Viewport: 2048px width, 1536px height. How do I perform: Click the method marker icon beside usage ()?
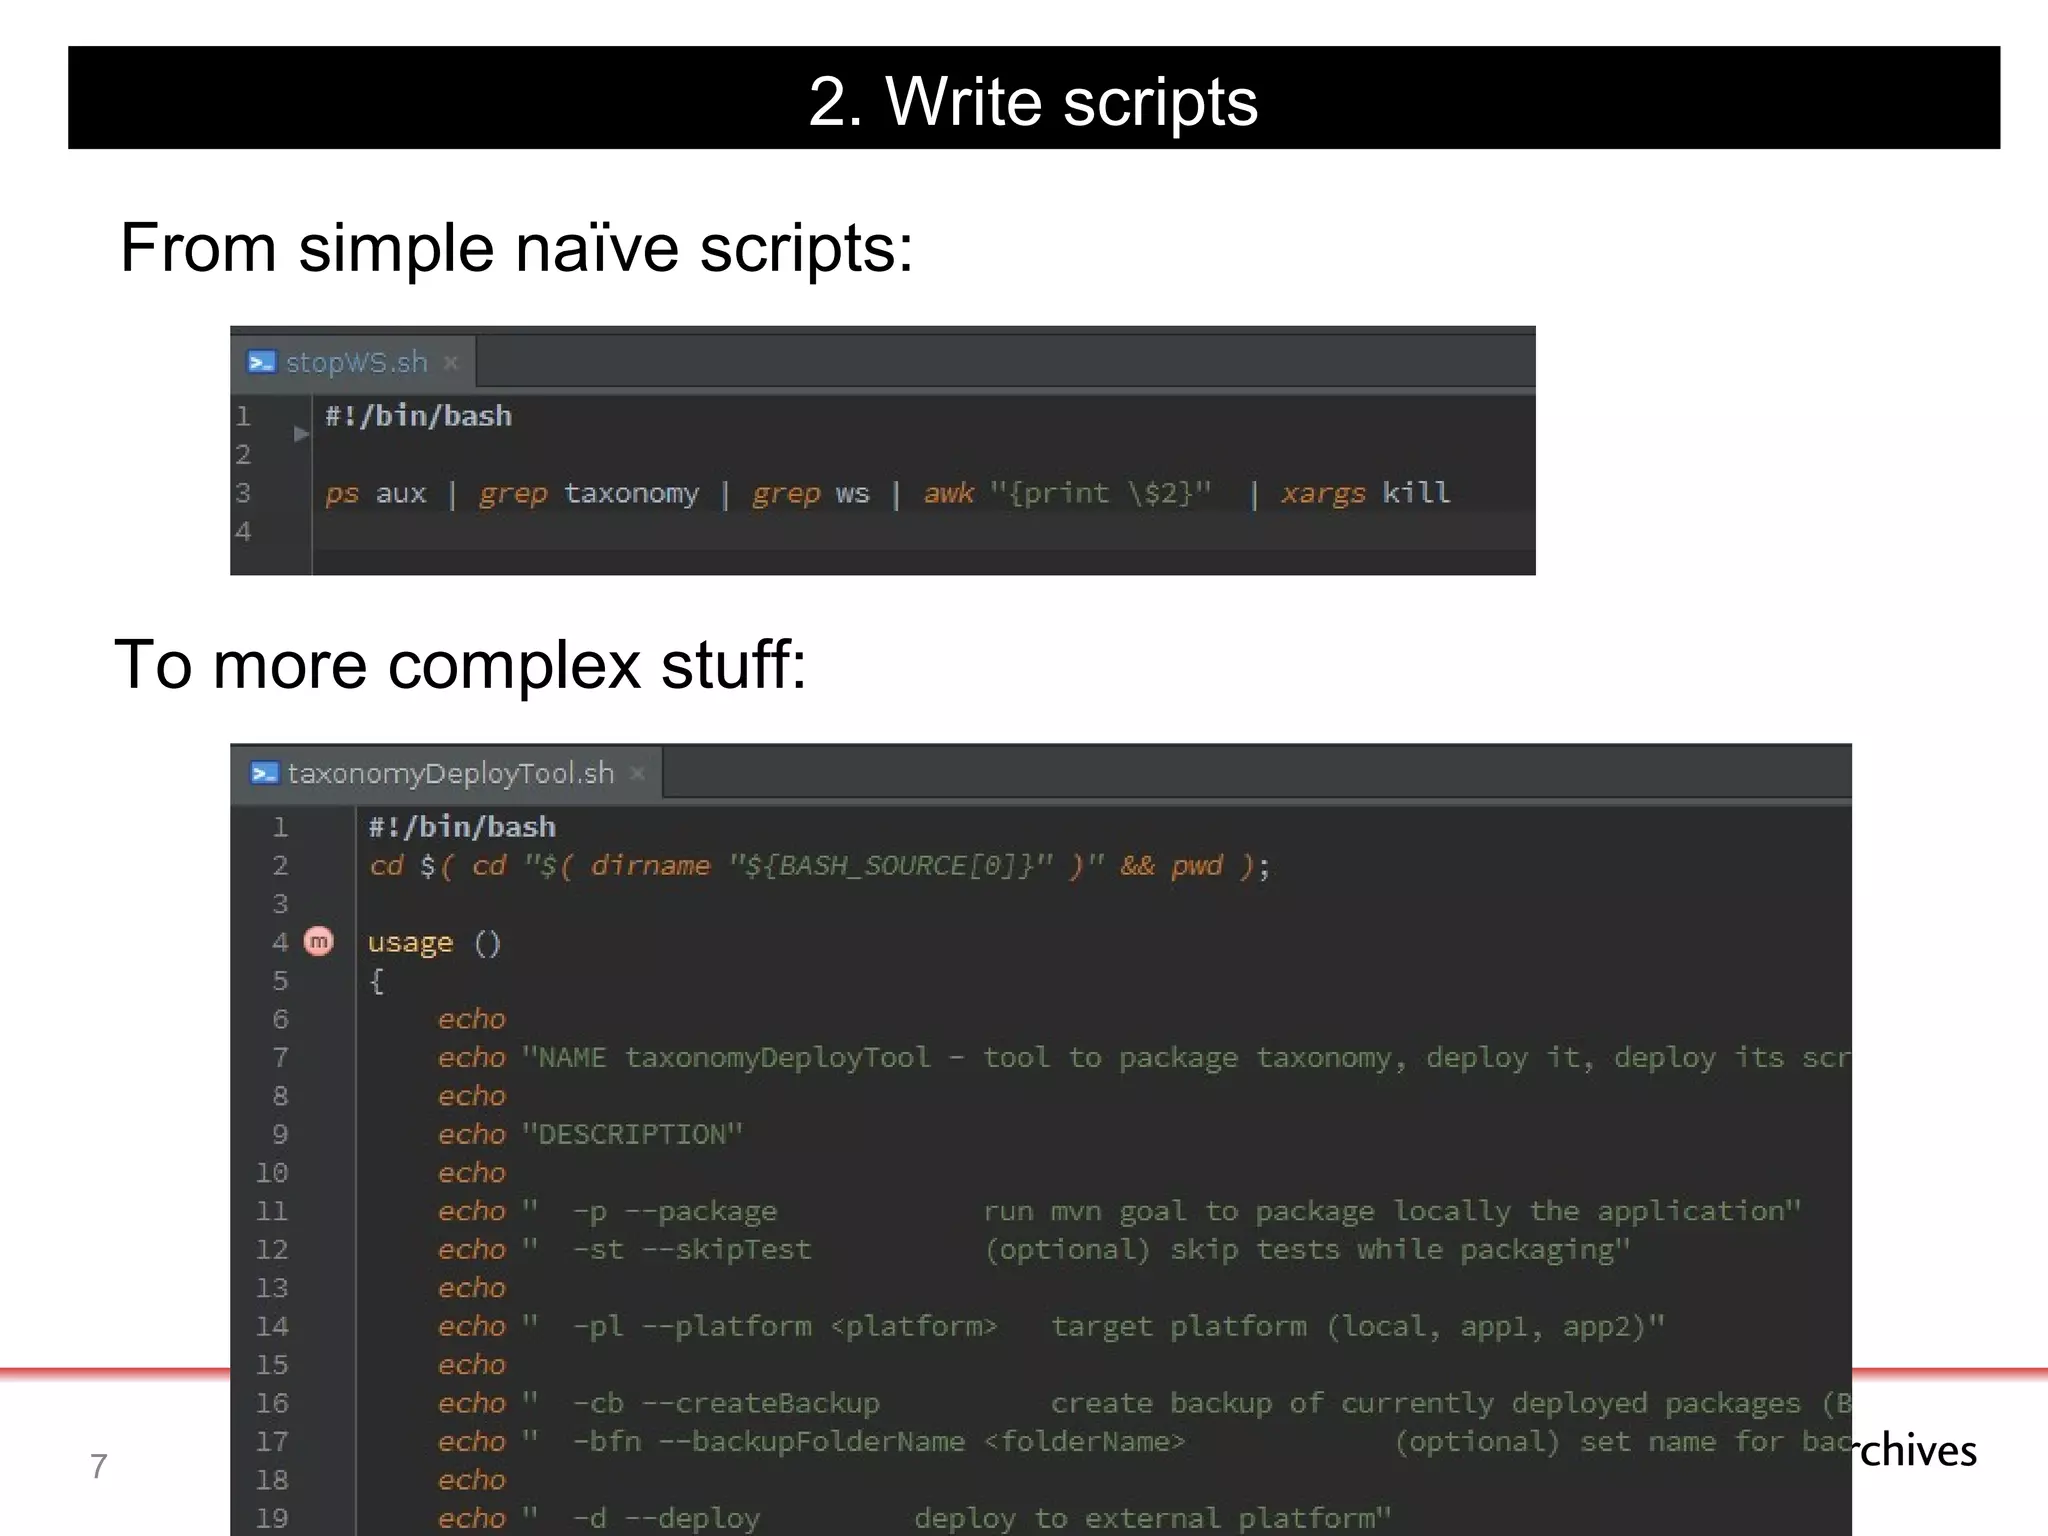click(x=318, y=942)
